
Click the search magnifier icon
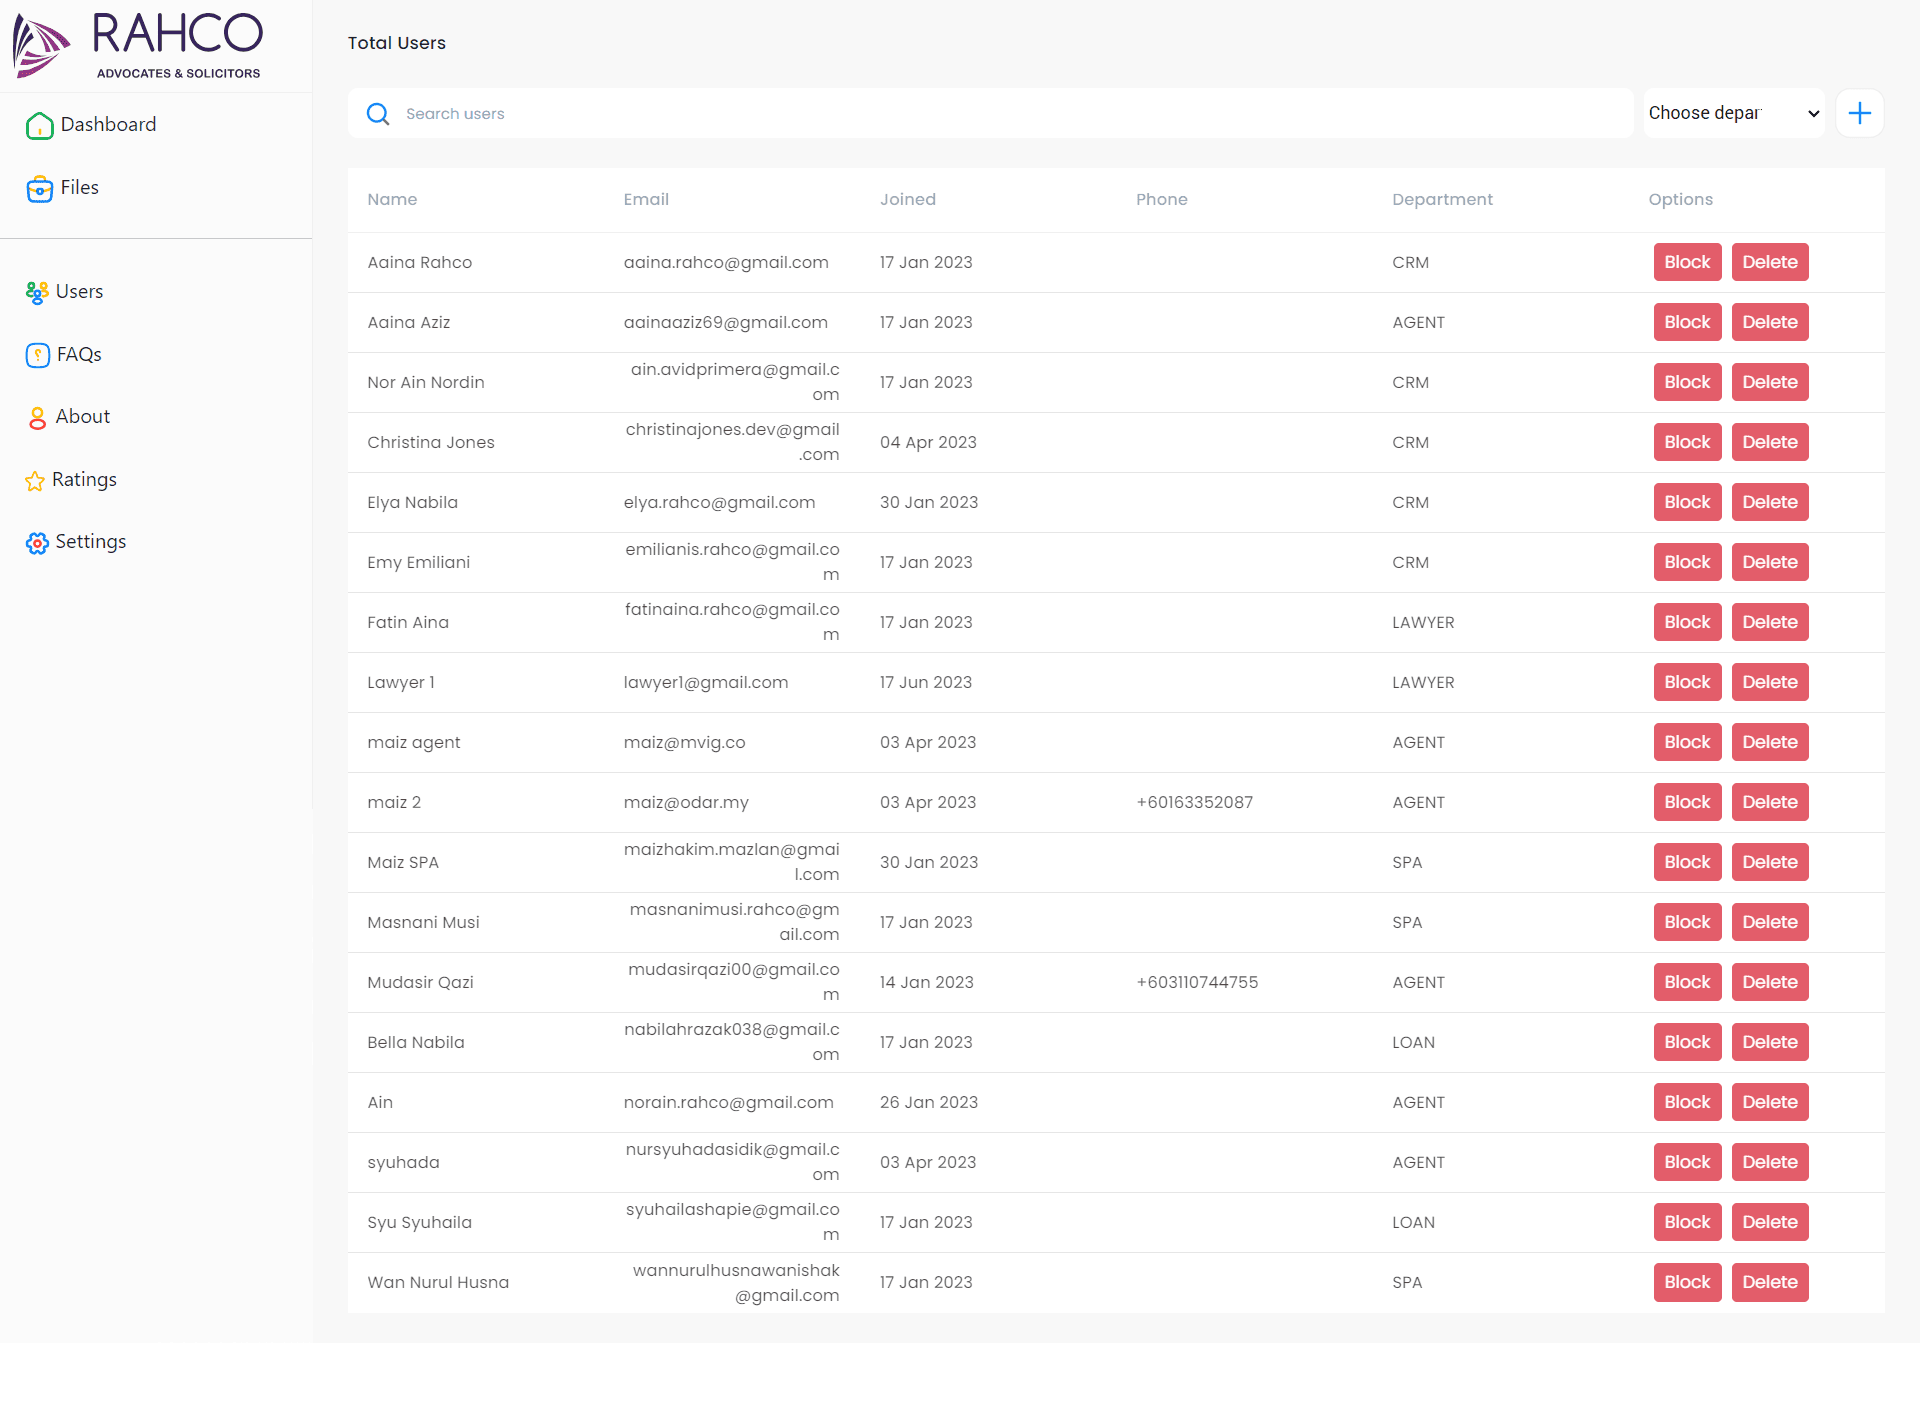(x=378, y=114)
